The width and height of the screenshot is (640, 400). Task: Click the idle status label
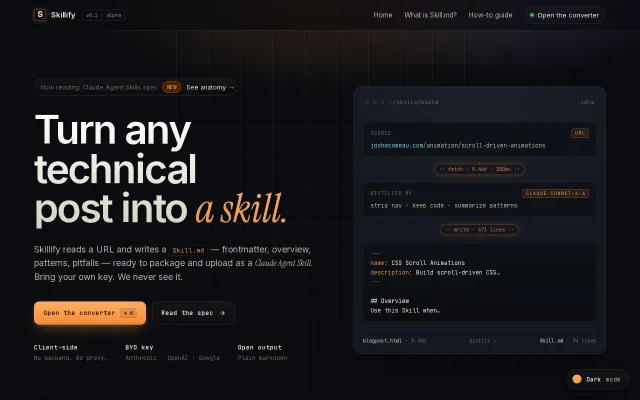tap(587, 102)
